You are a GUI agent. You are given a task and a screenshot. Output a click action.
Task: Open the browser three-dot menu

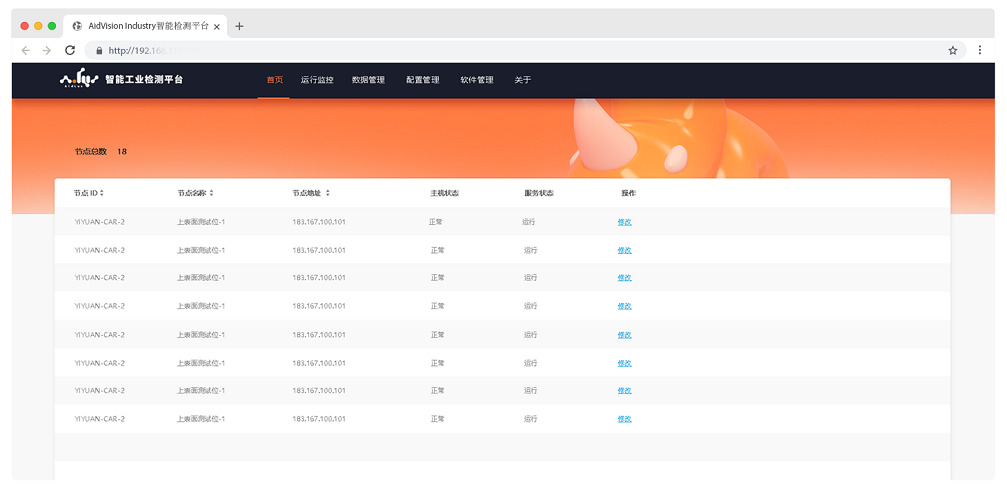(980, 50)
